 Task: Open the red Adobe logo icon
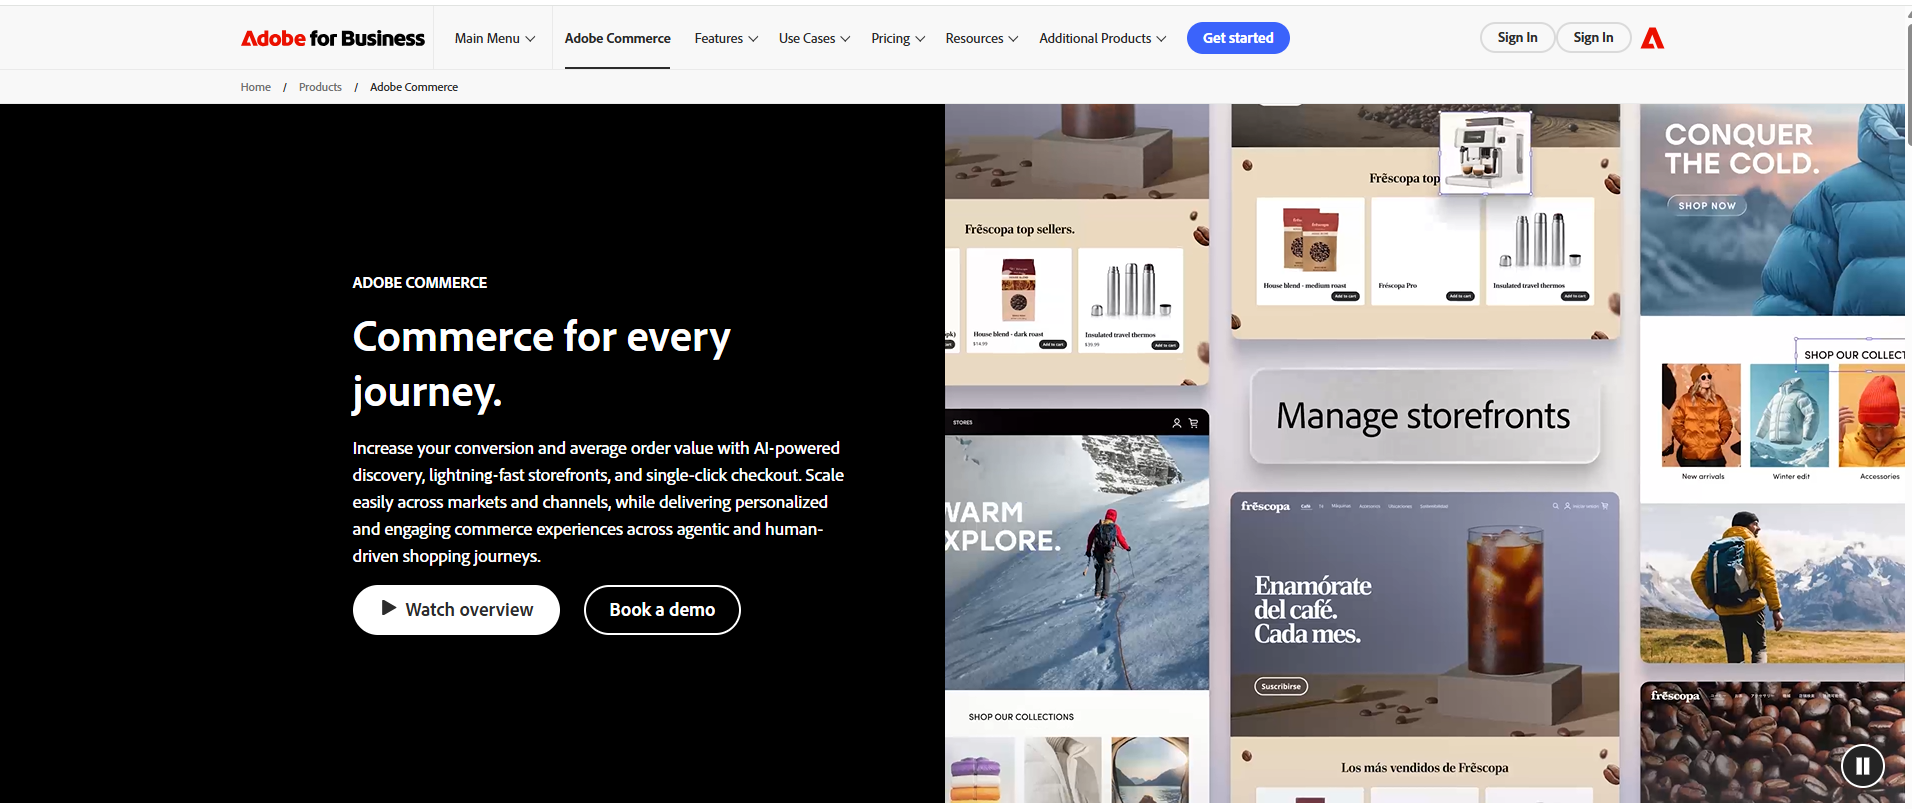(1653, 38)
